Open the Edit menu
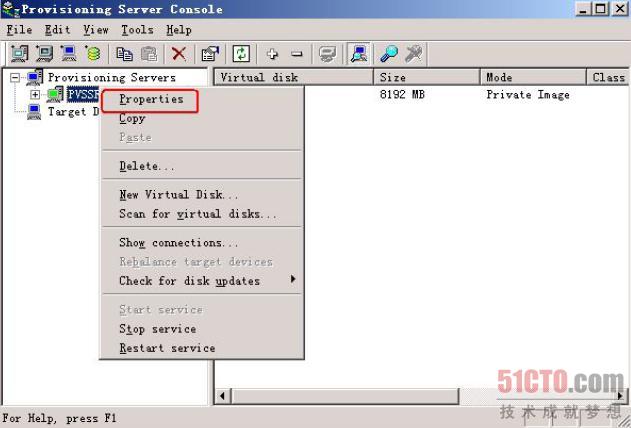 pos(57,30)
